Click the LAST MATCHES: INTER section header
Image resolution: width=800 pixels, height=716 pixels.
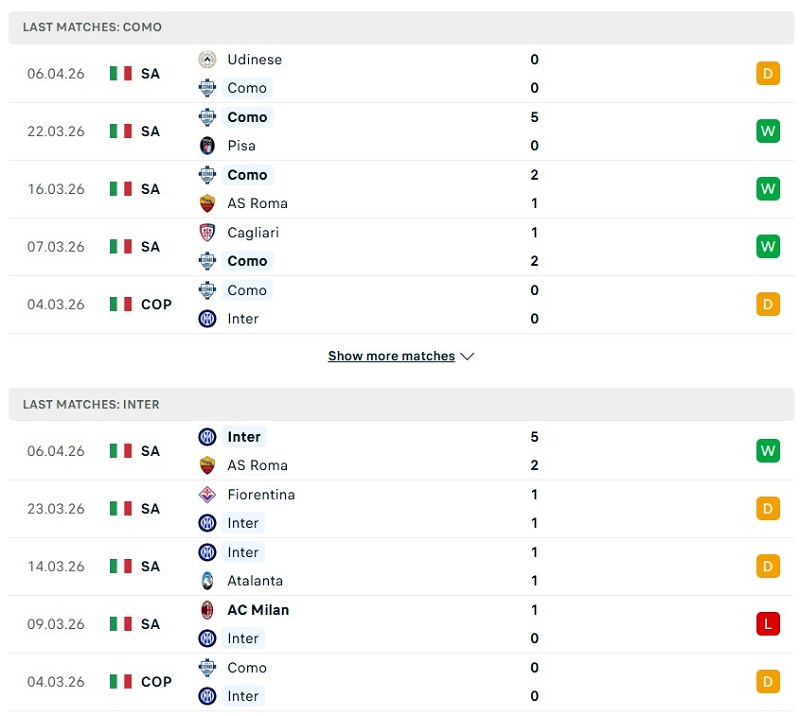(x=90, y=404)
